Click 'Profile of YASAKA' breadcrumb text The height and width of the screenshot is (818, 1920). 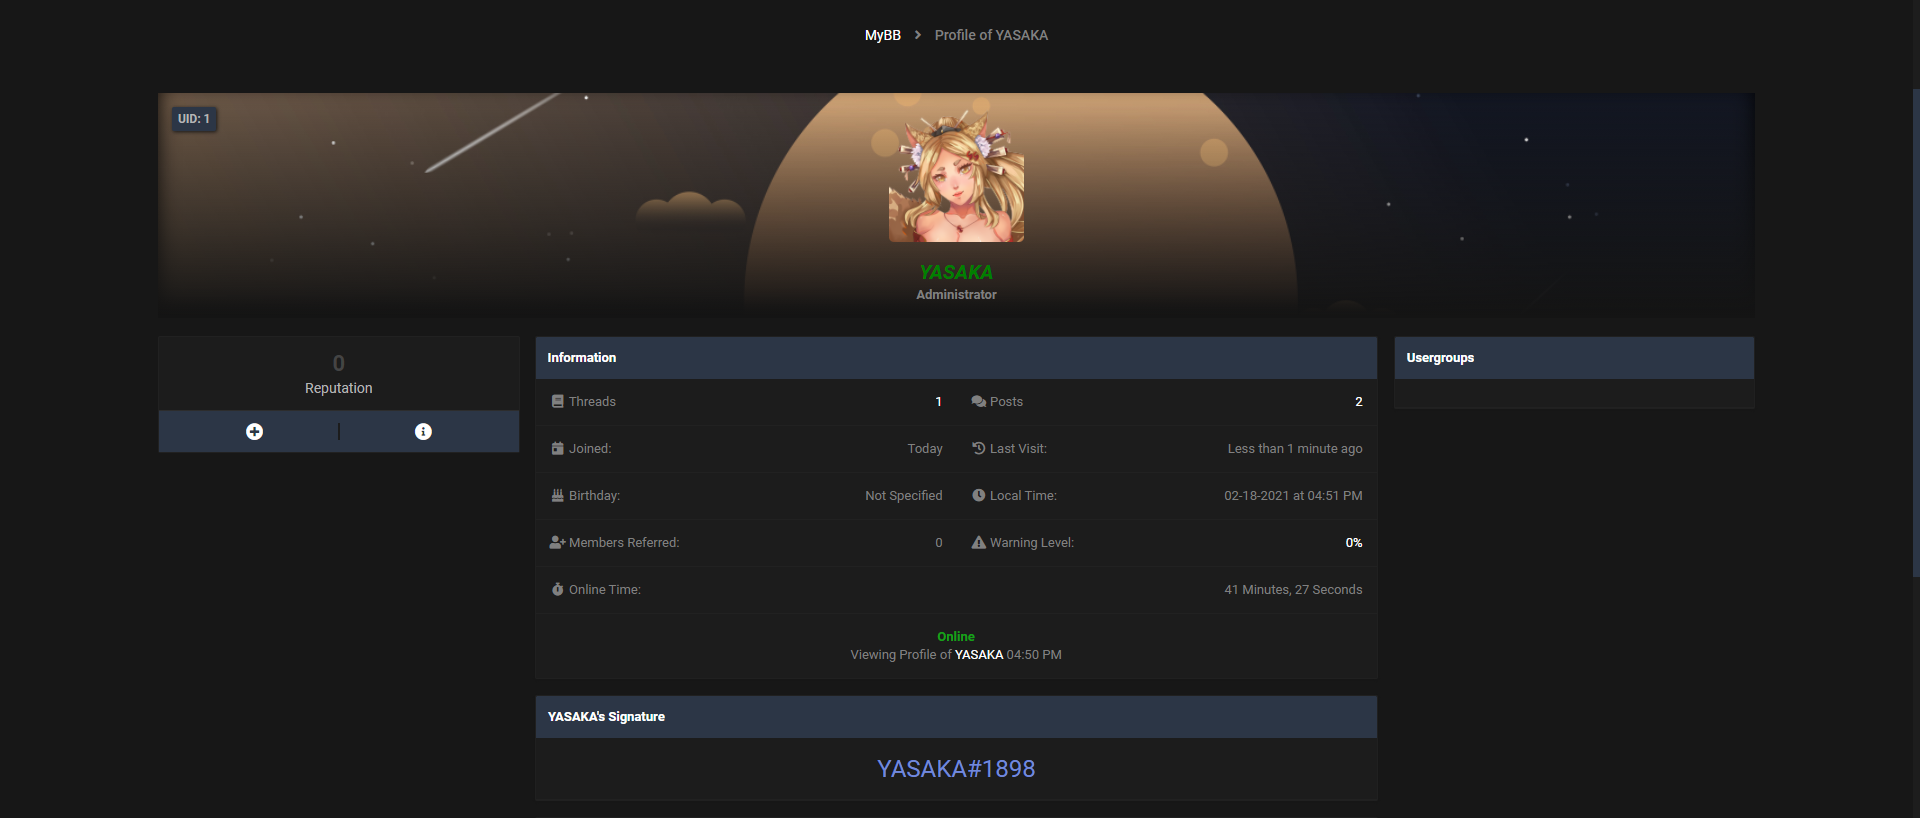tap(991, 35)
